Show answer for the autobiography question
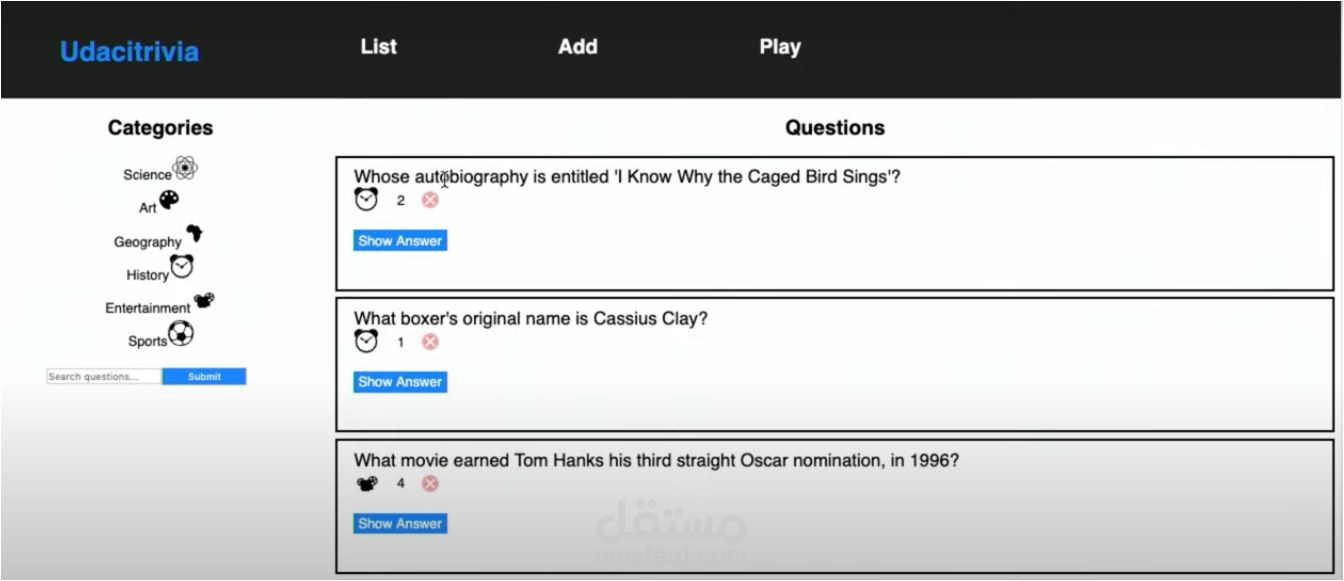This screenshot has height=581, width=1344. (x=399, y=240)
